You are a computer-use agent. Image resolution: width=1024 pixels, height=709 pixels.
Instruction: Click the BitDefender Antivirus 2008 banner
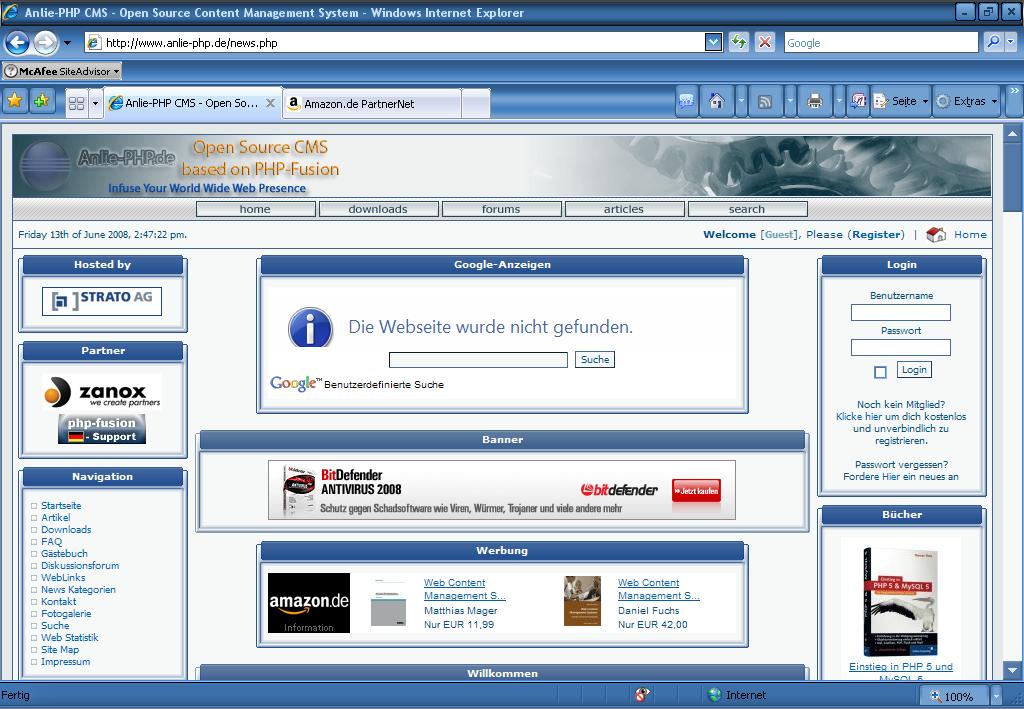501,490
